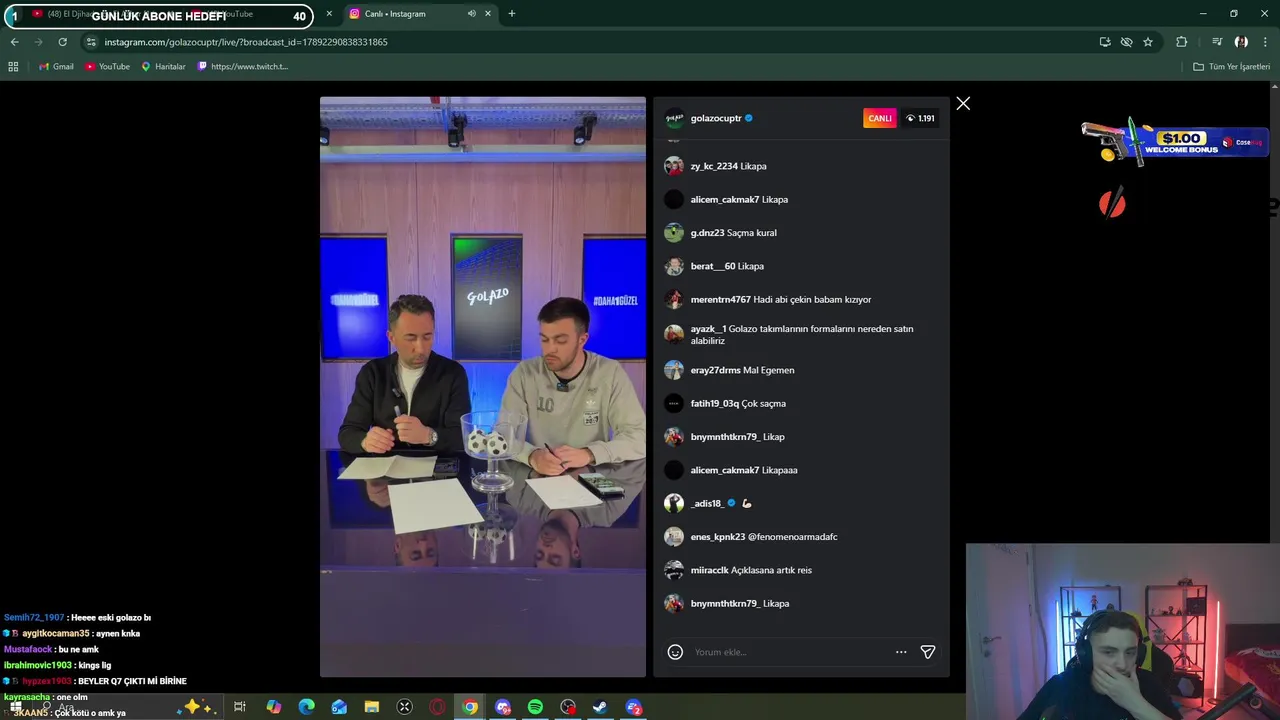The width and height of the screenshot is (1280, 720).
Task: Click the address bar URL
Action: [x=246, y=42]
